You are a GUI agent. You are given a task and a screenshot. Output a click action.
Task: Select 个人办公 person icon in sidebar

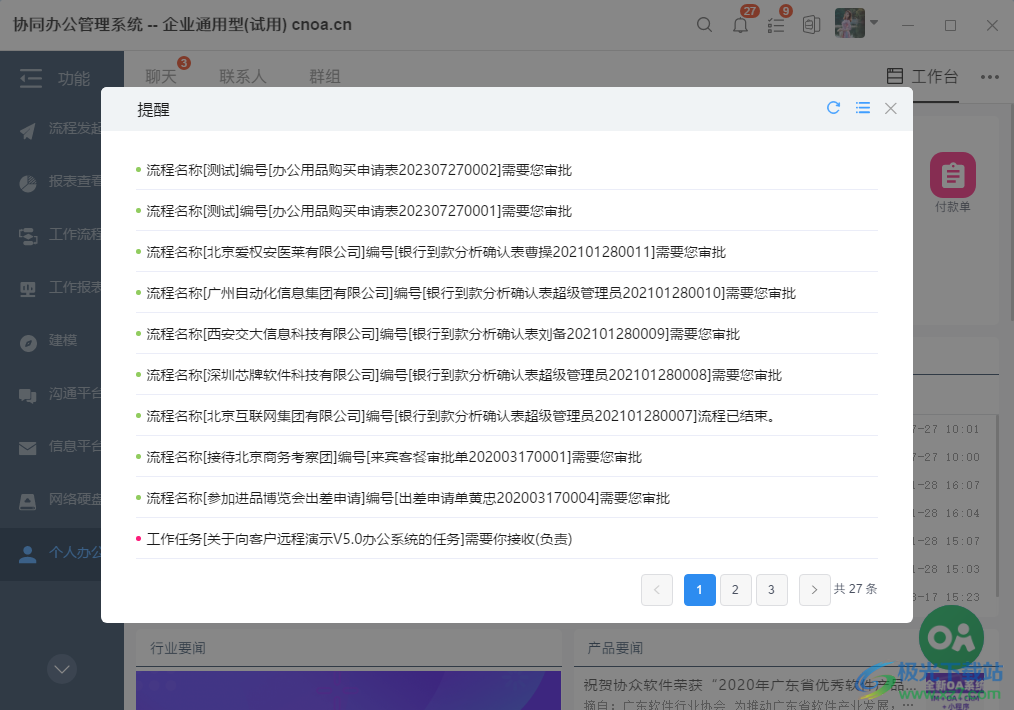(x=28, y=554)
